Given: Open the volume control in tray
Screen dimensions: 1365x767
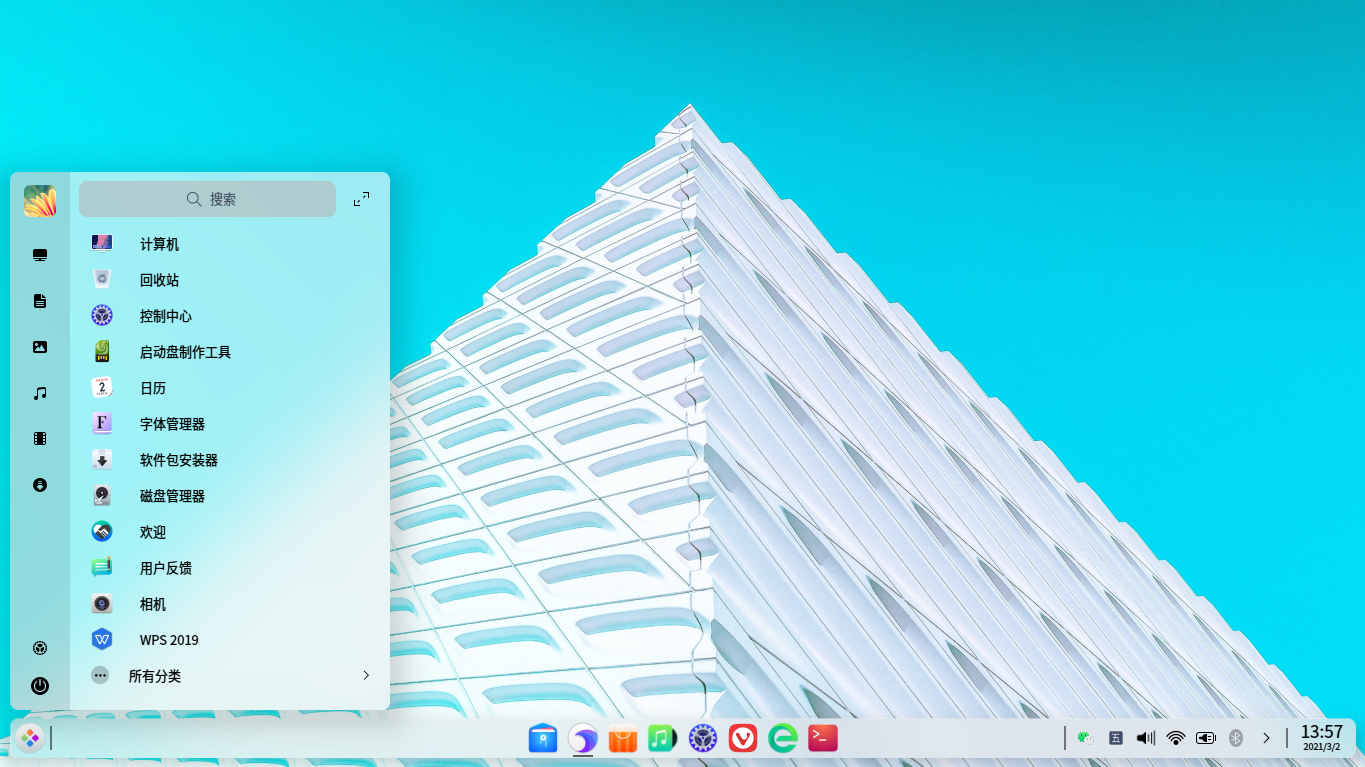Looking at the screenshot, I should pos(1146,738).
